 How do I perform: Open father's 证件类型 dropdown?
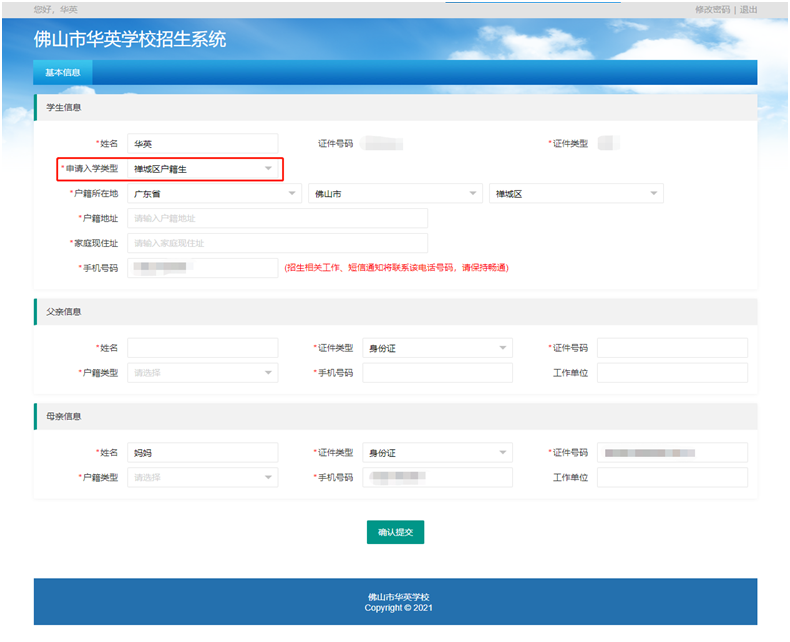click(437, 348)
